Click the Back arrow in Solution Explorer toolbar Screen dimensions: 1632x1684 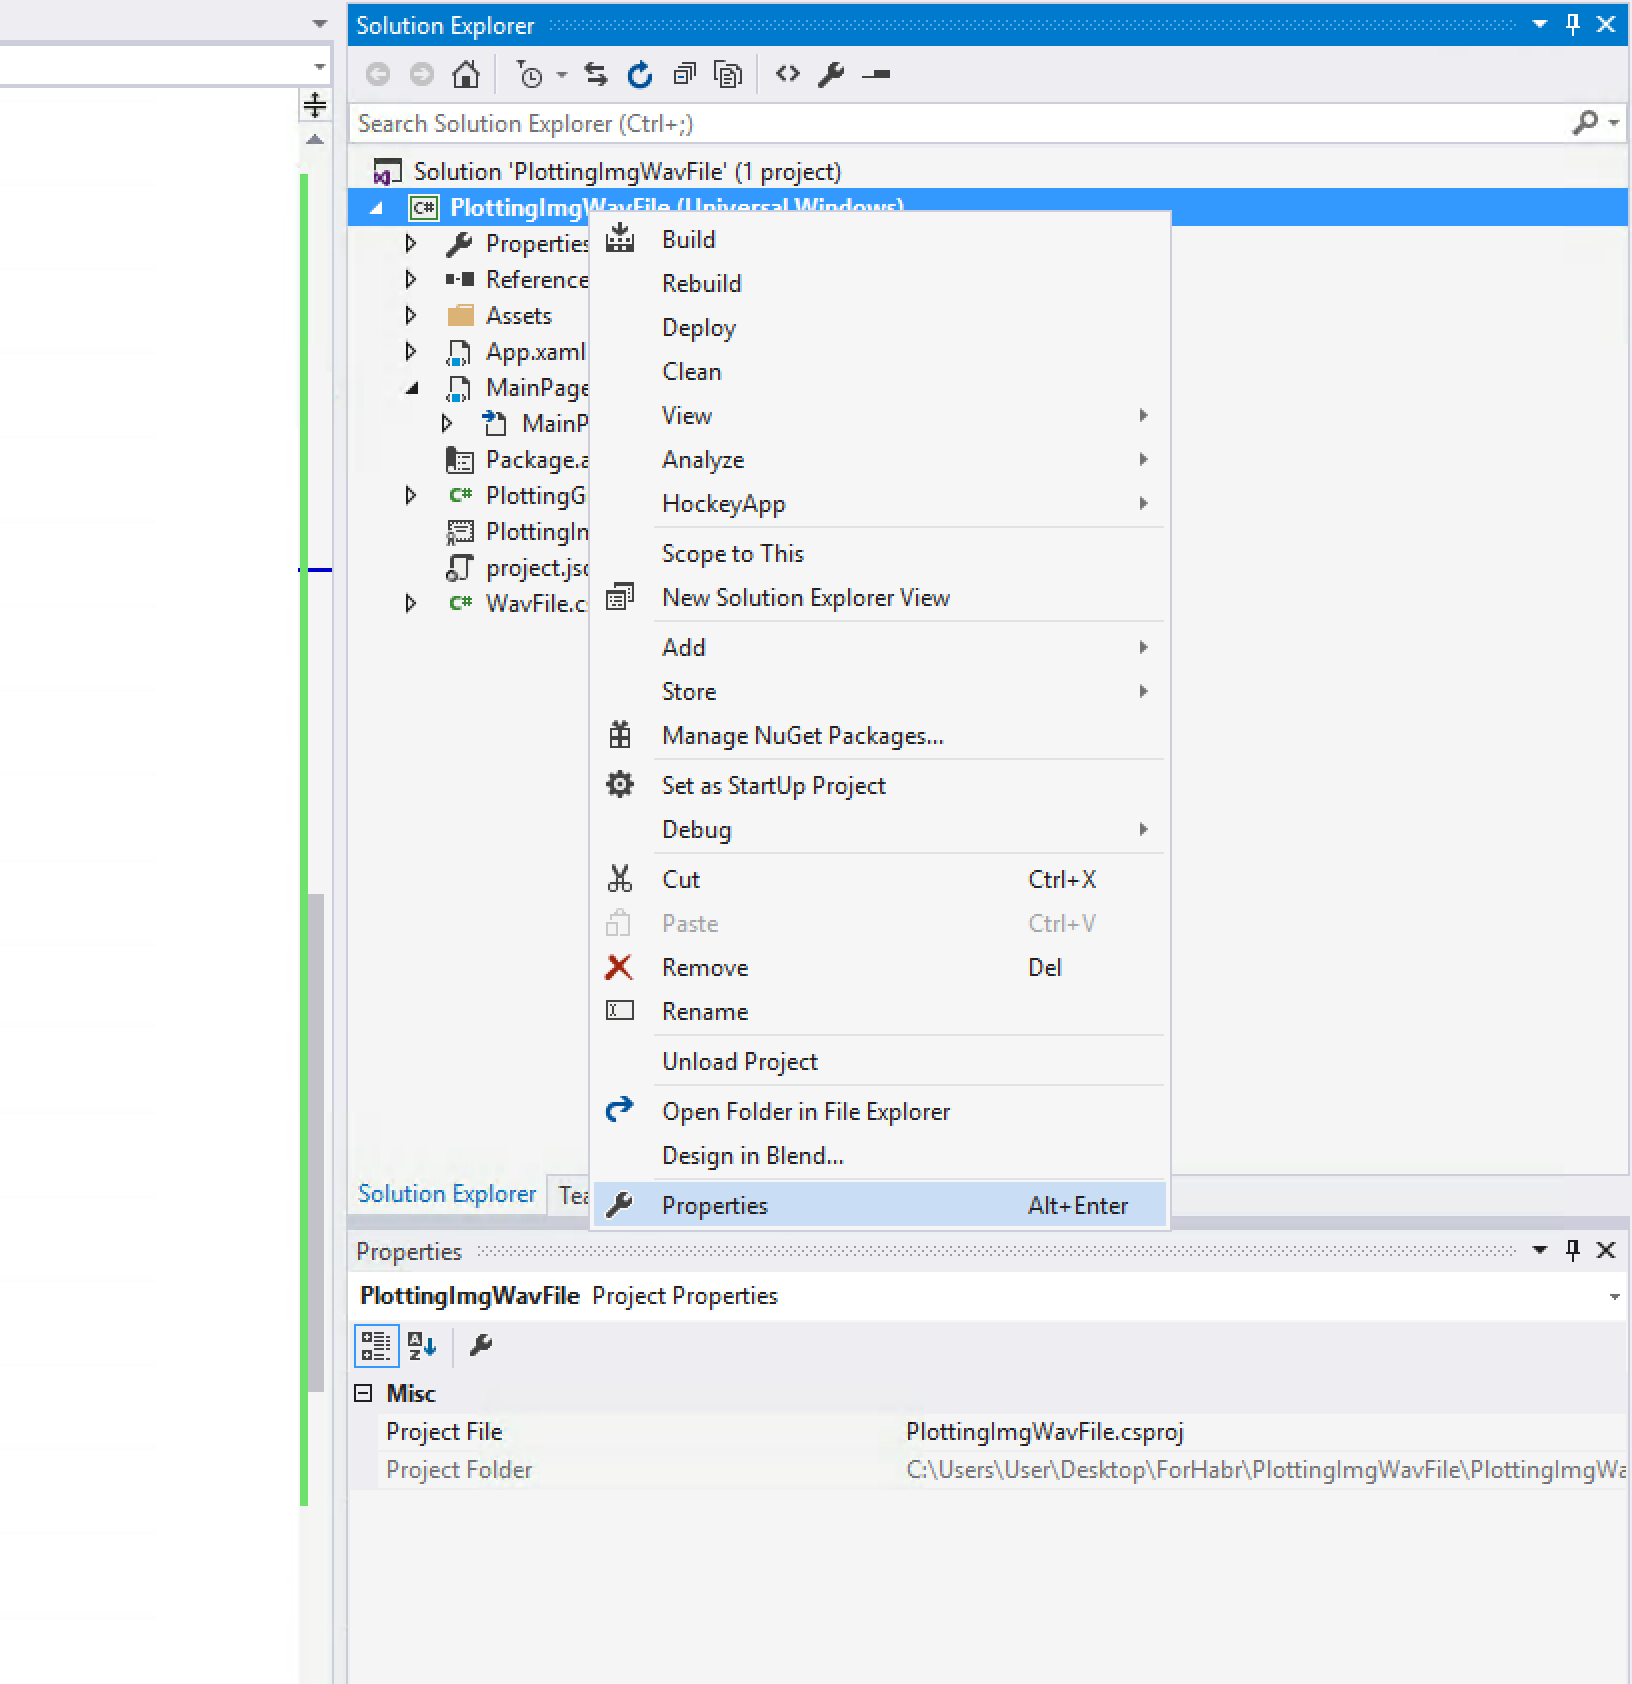(378, 74)
